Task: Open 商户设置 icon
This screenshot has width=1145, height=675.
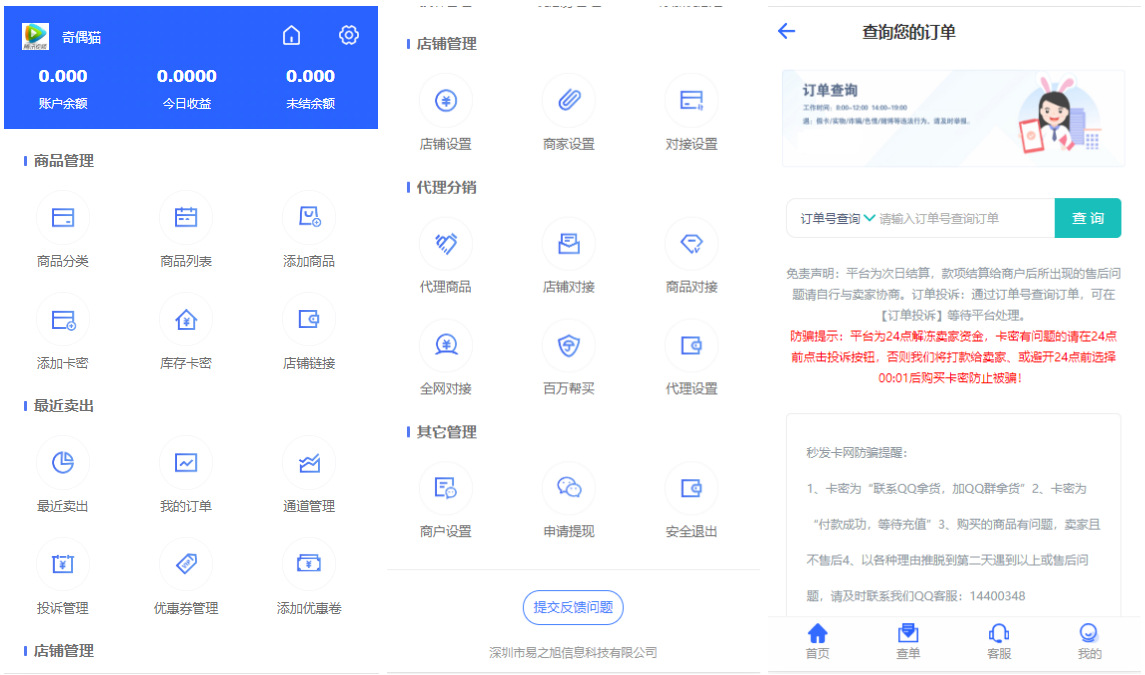Action: (x=445, y=487)
